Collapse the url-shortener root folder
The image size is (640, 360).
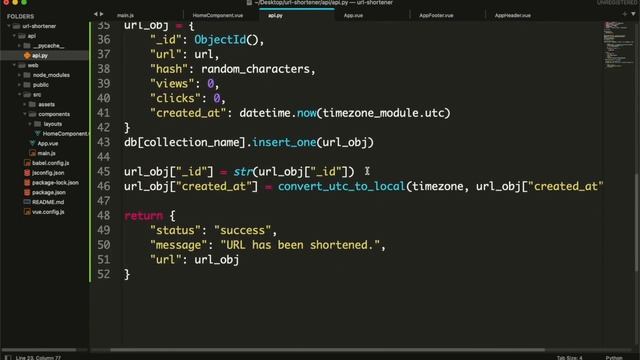click(x=9, y=26)
